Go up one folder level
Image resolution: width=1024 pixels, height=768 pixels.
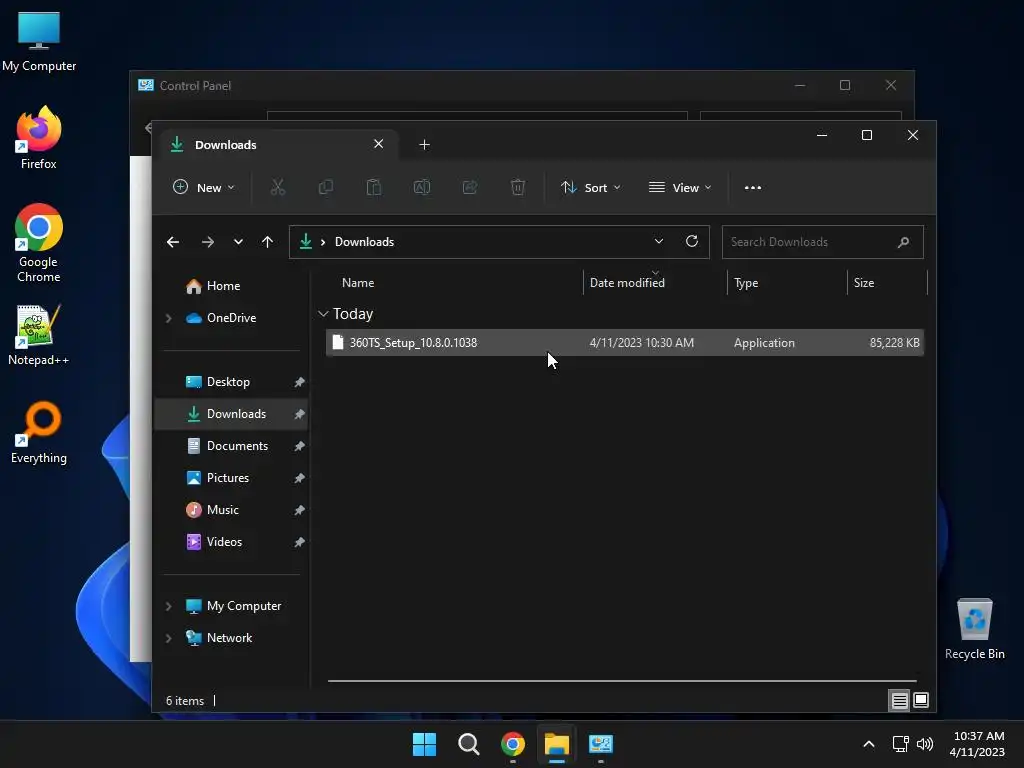(x=267, y=242)
